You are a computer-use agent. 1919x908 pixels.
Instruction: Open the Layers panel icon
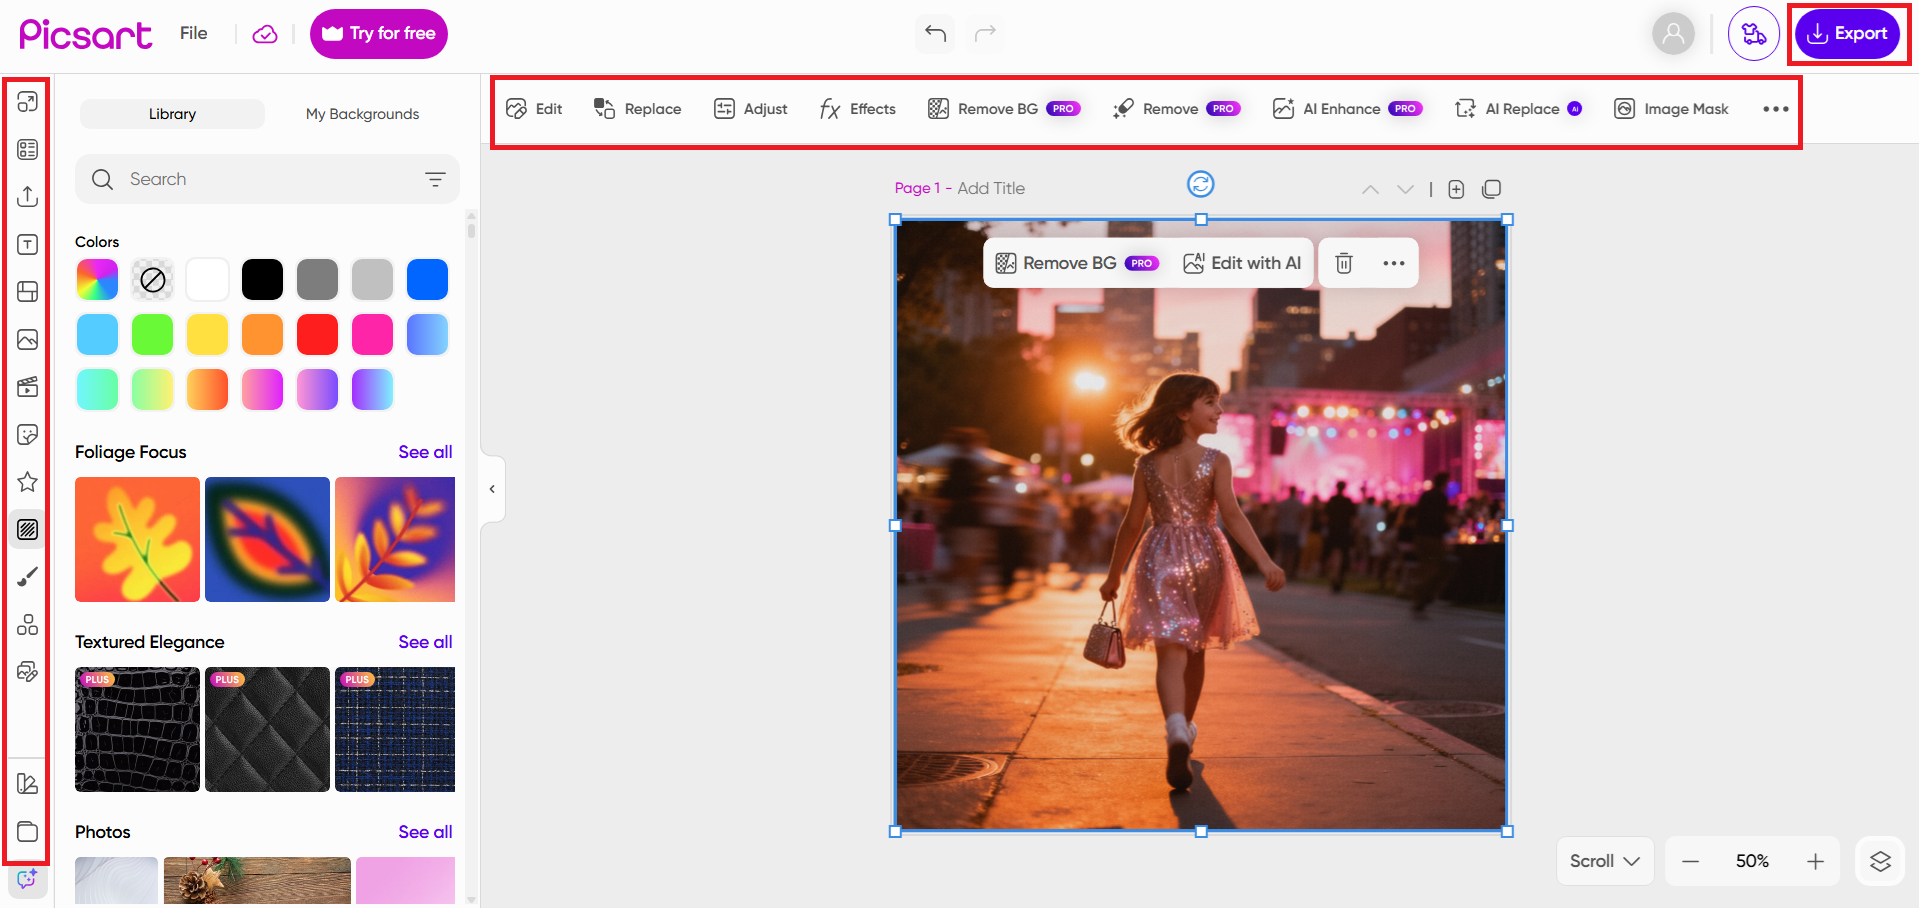click(x=1880, y=861)
